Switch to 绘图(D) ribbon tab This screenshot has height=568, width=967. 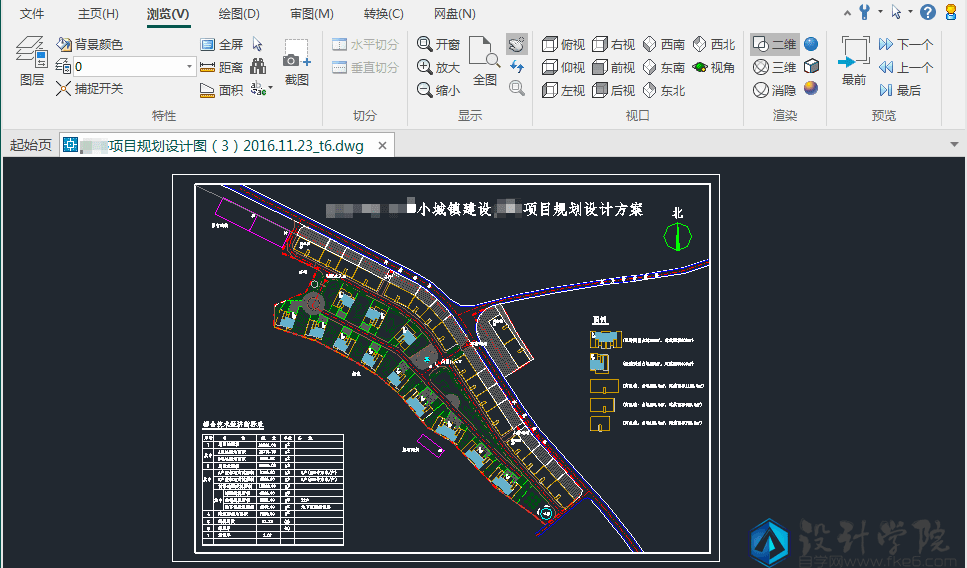[x=239, y=14]
